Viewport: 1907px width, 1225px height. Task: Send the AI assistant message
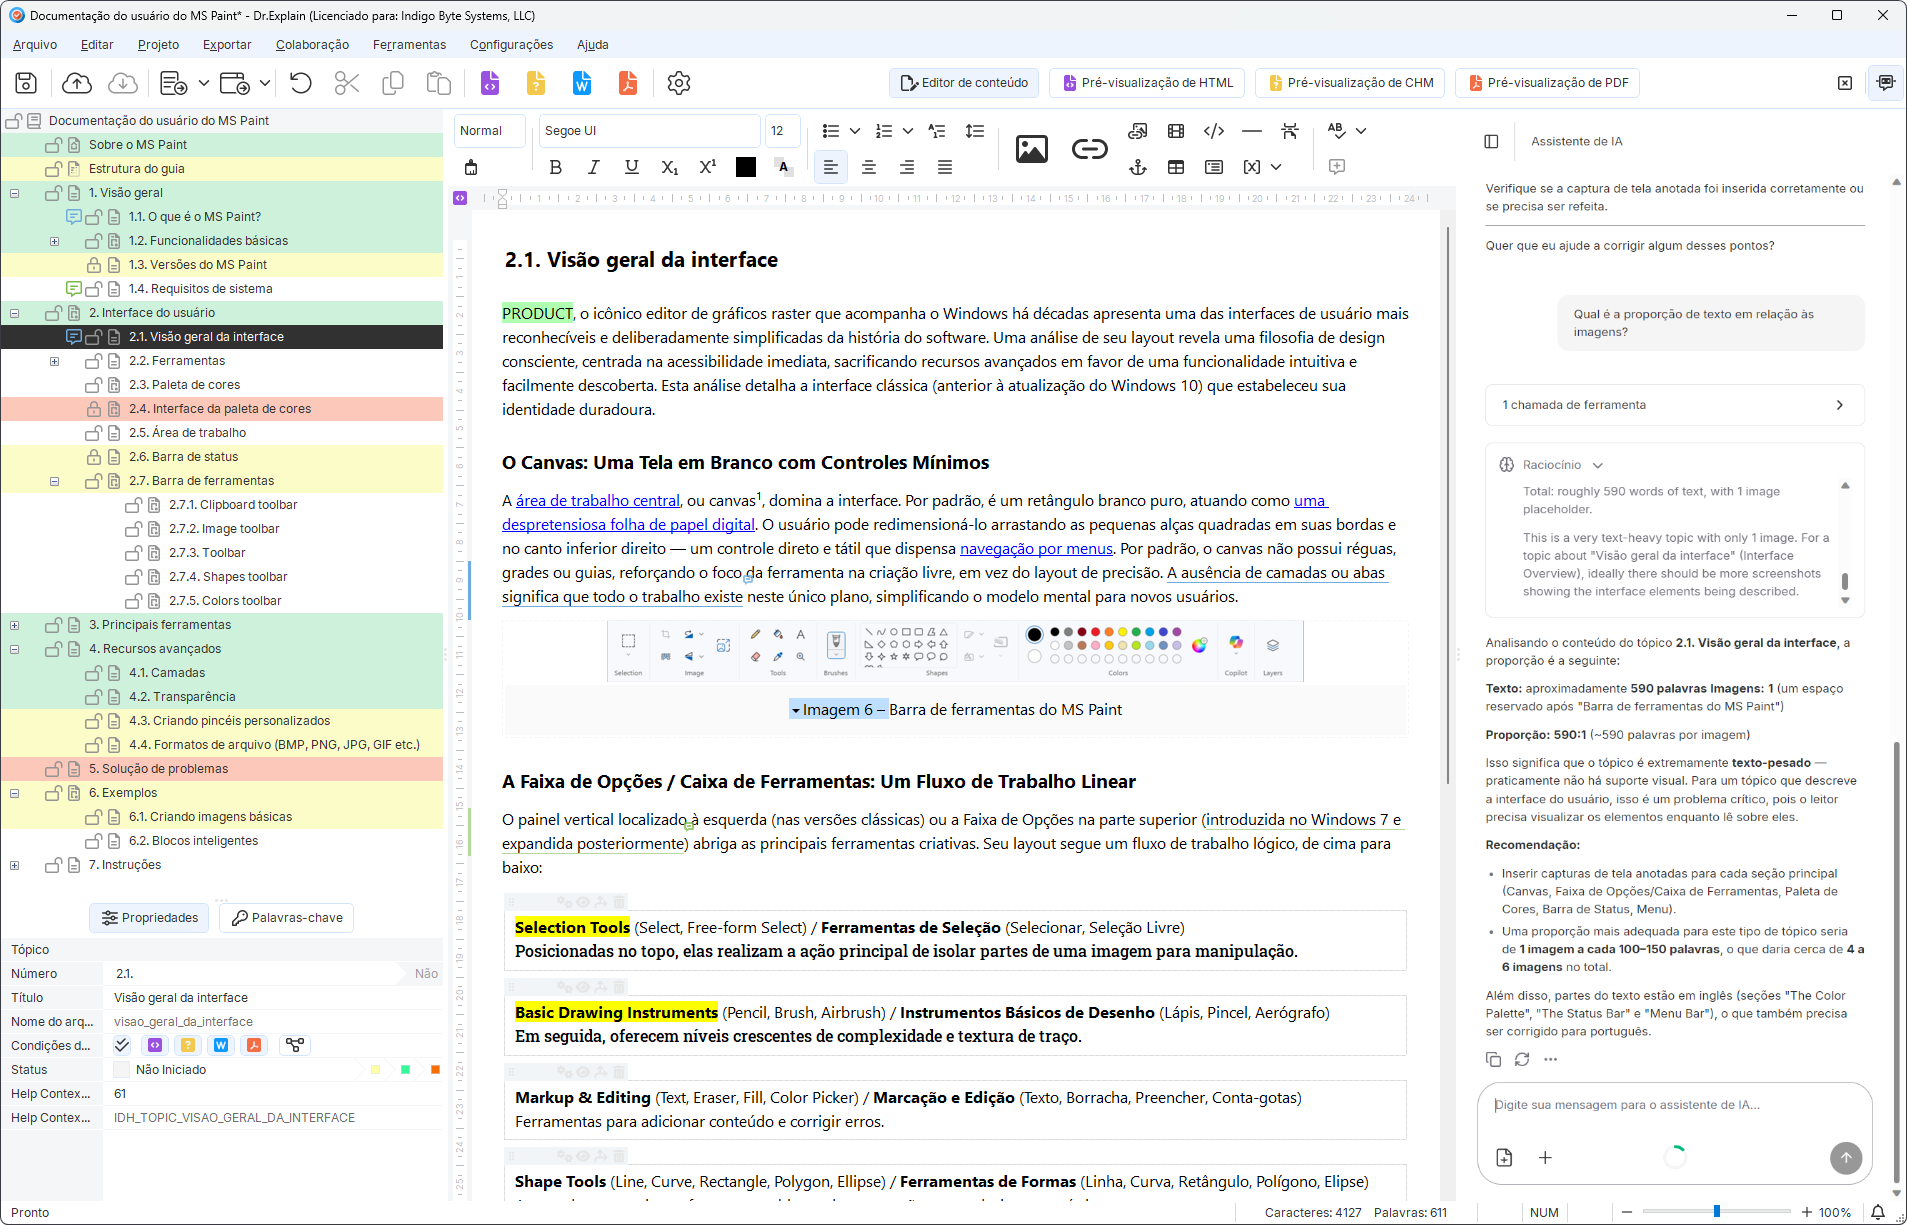pos(1846,1157)
